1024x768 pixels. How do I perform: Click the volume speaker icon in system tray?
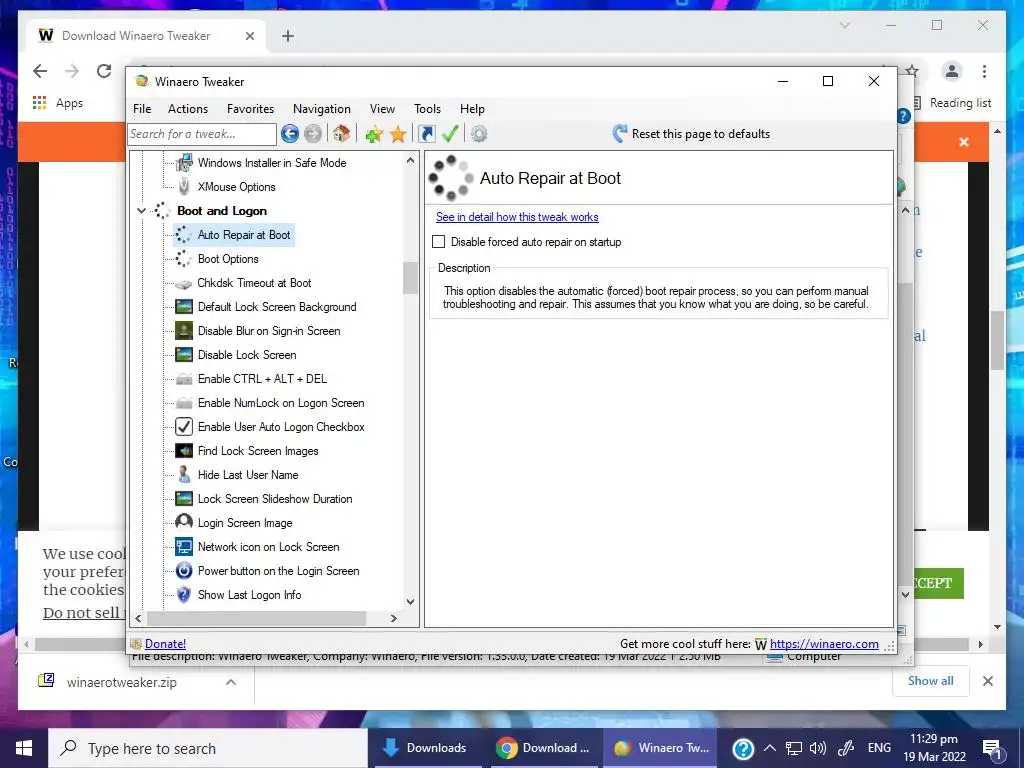pos(817,748)
